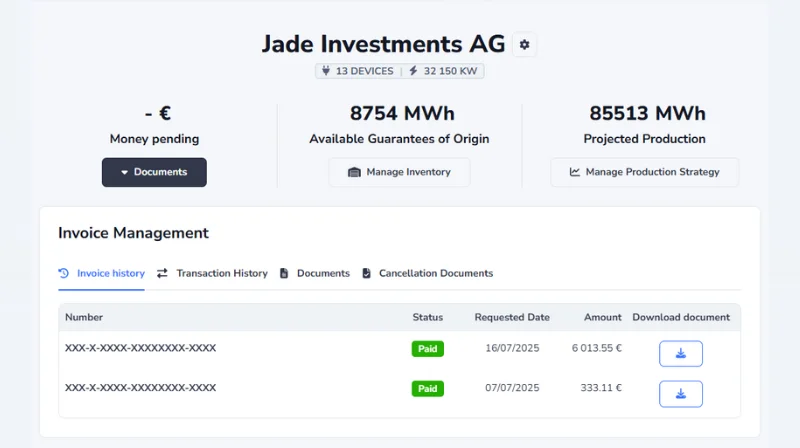Click the Jade Investments AG title
Image resolution: width=800 pixels, height=448 pixels.
(383, 44)
